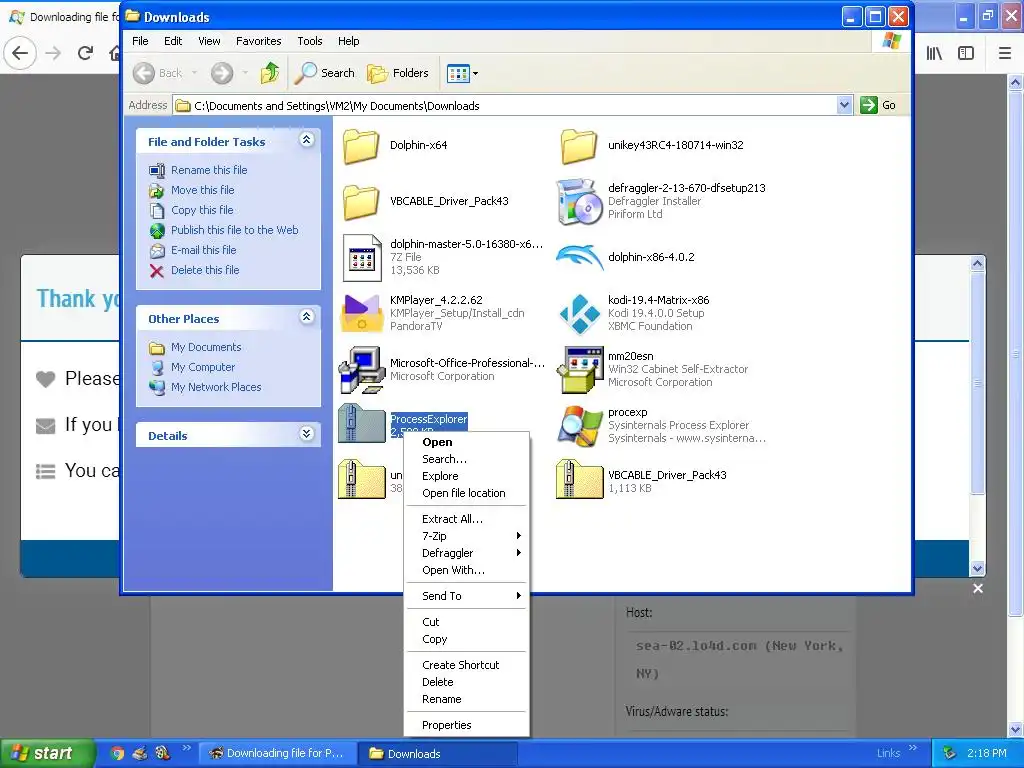Expand the Send To submenu
The width and height of the screenshot is (1024, 768).
[466, 596]
